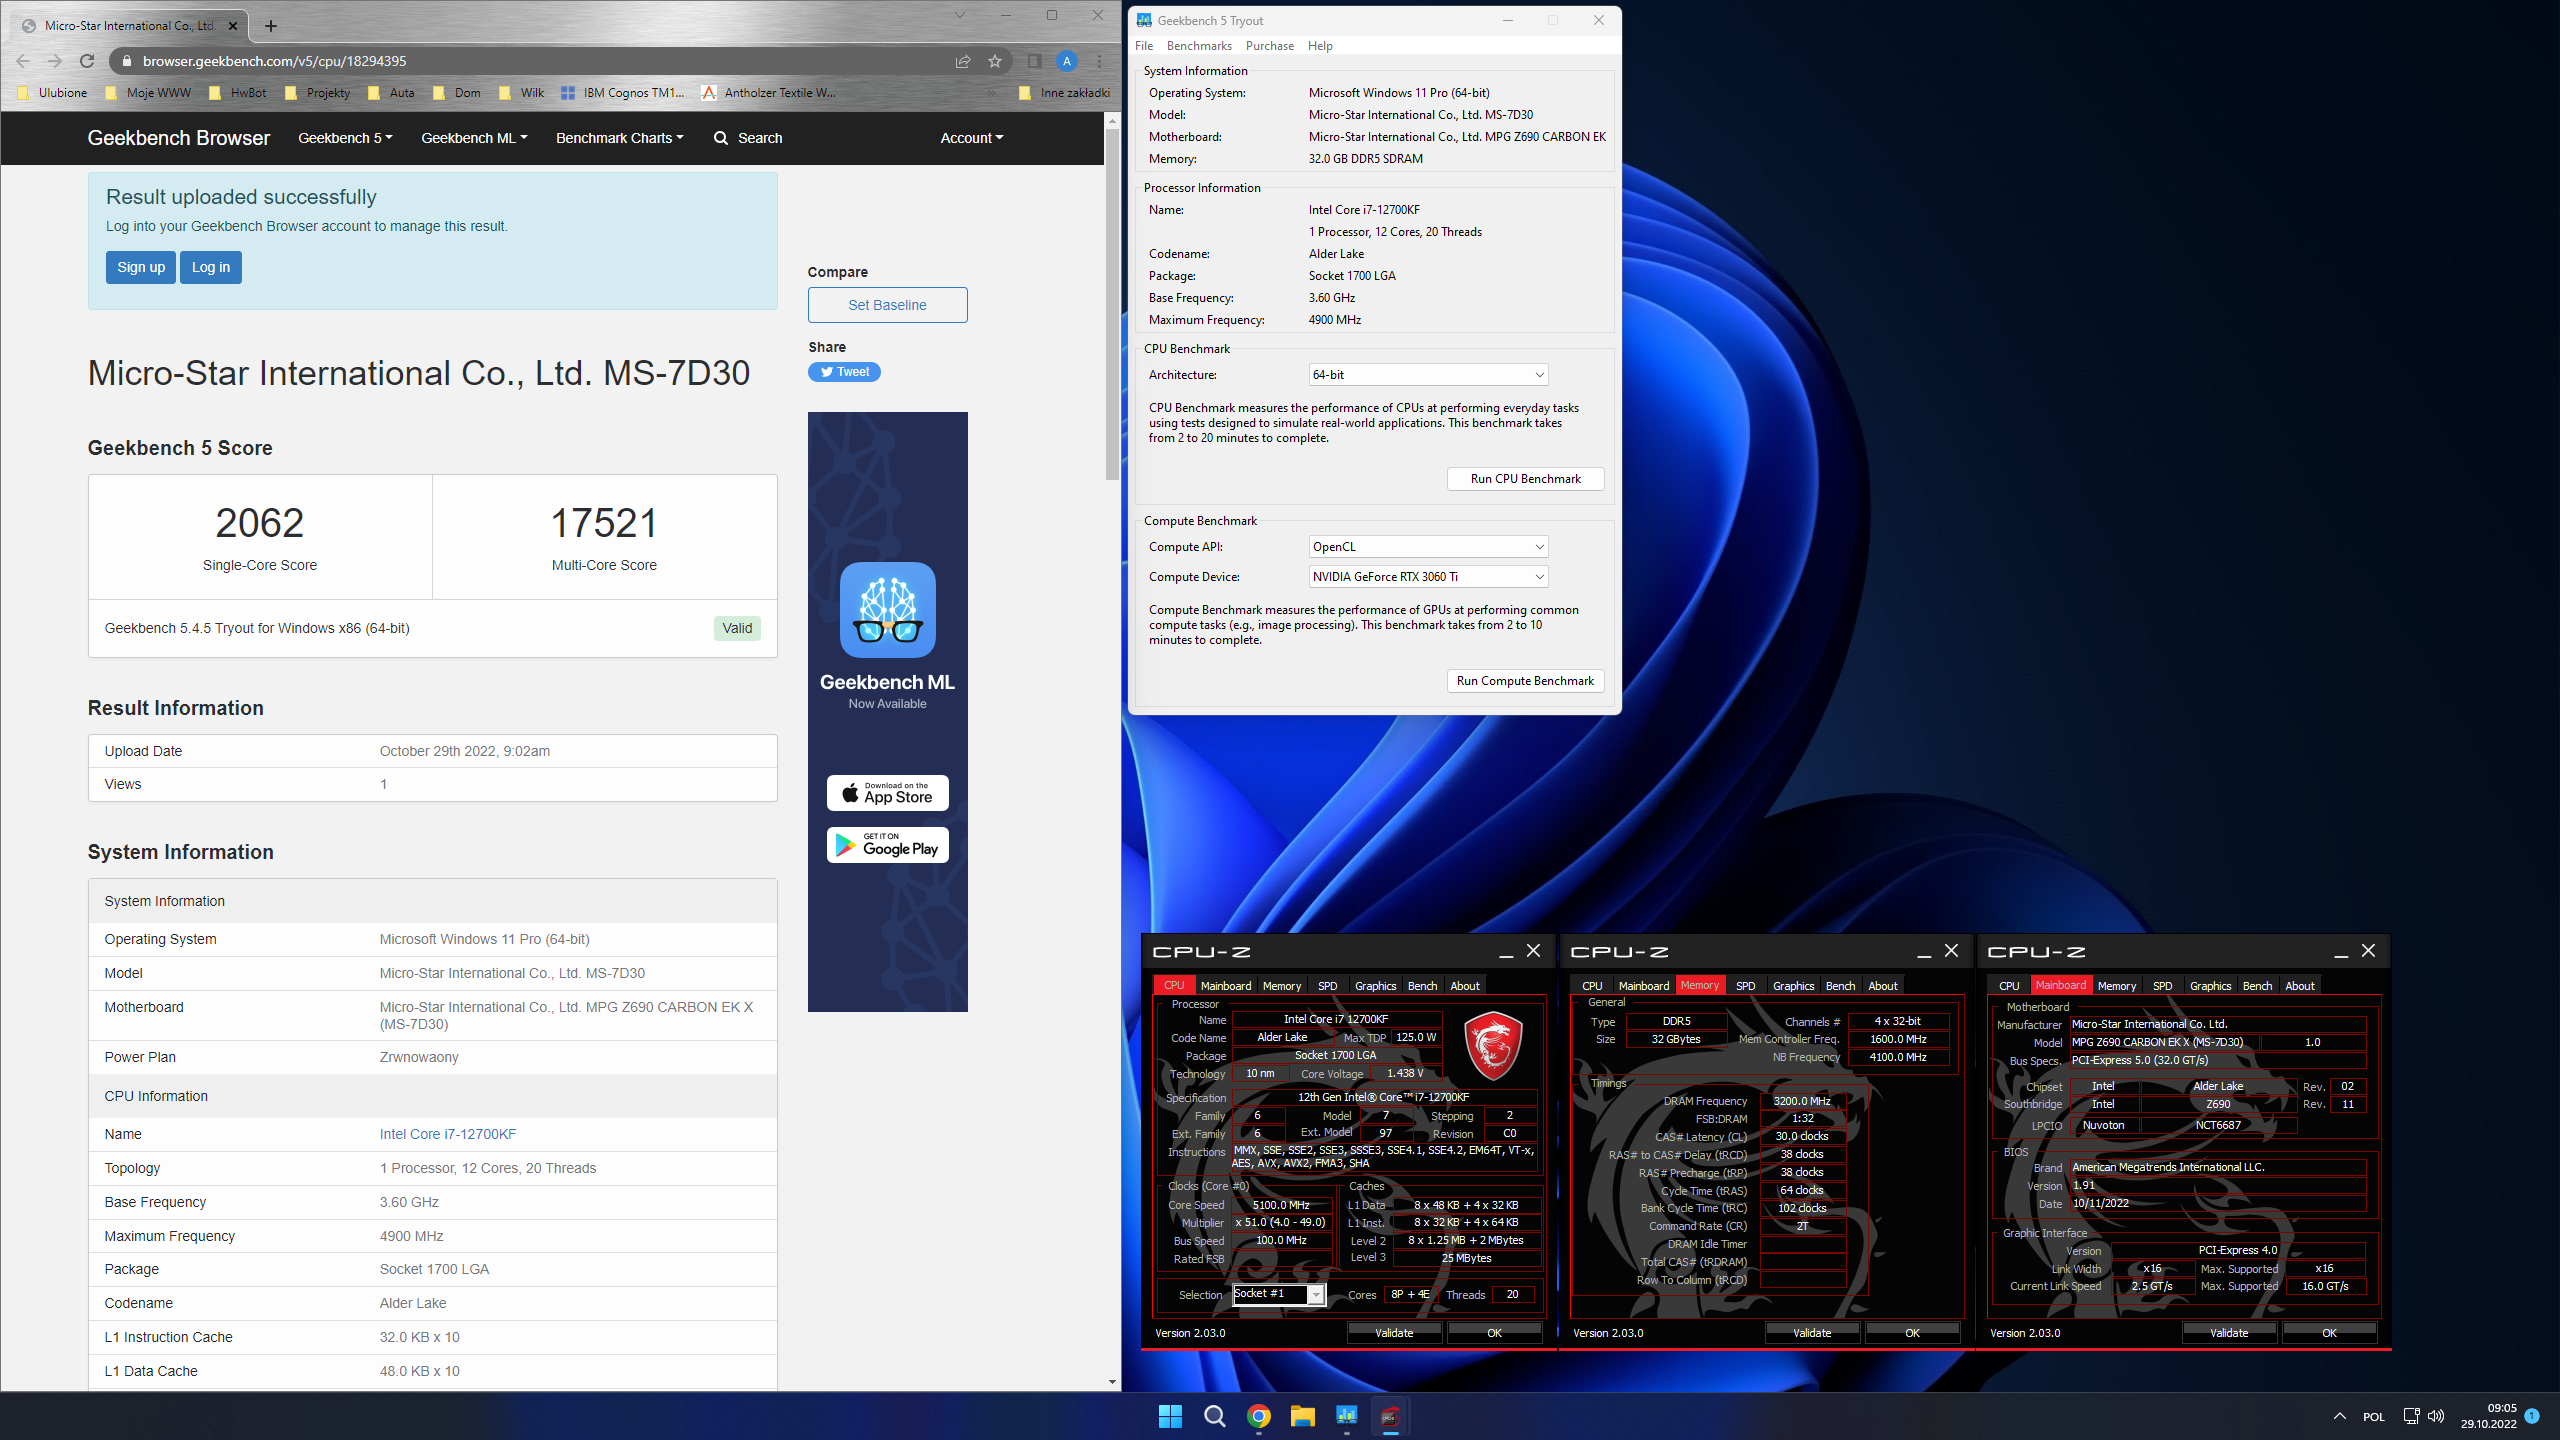
Task: Switch to Bench tab in Mainboard CPU-Z window
Action: pyautogui.click(x=2257, y=985)
